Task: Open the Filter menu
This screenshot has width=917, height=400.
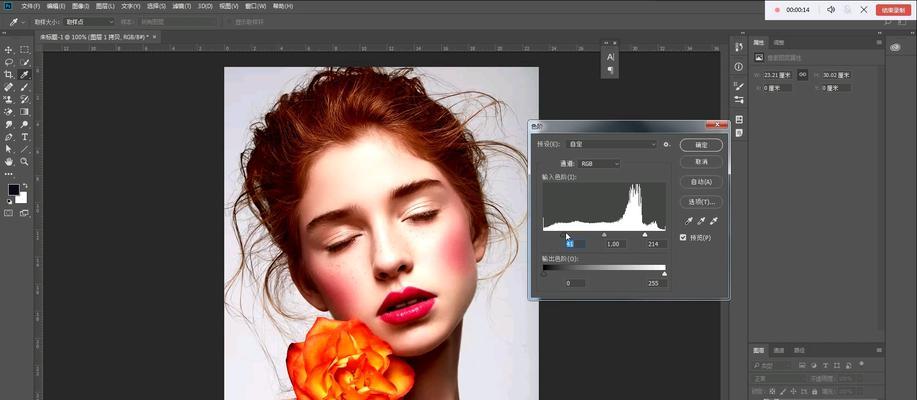Action: click(180, 6)
